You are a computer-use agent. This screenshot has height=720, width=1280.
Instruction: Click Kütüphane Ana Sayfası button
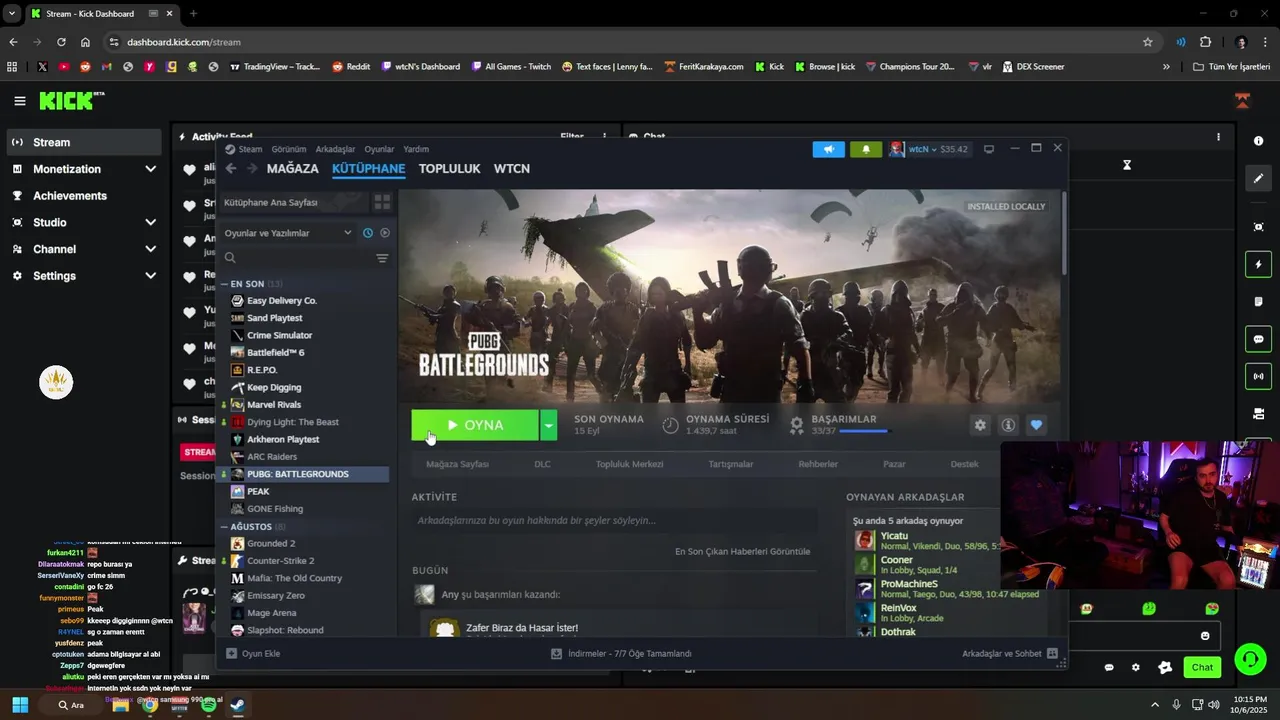coord(292,202)
